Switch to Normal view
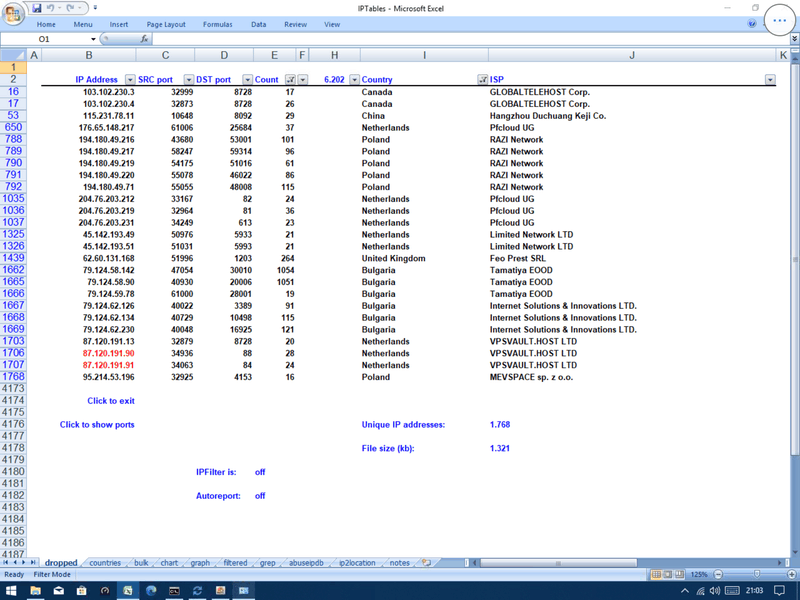This screenshot has width=800, height=600. click(656, 574)
